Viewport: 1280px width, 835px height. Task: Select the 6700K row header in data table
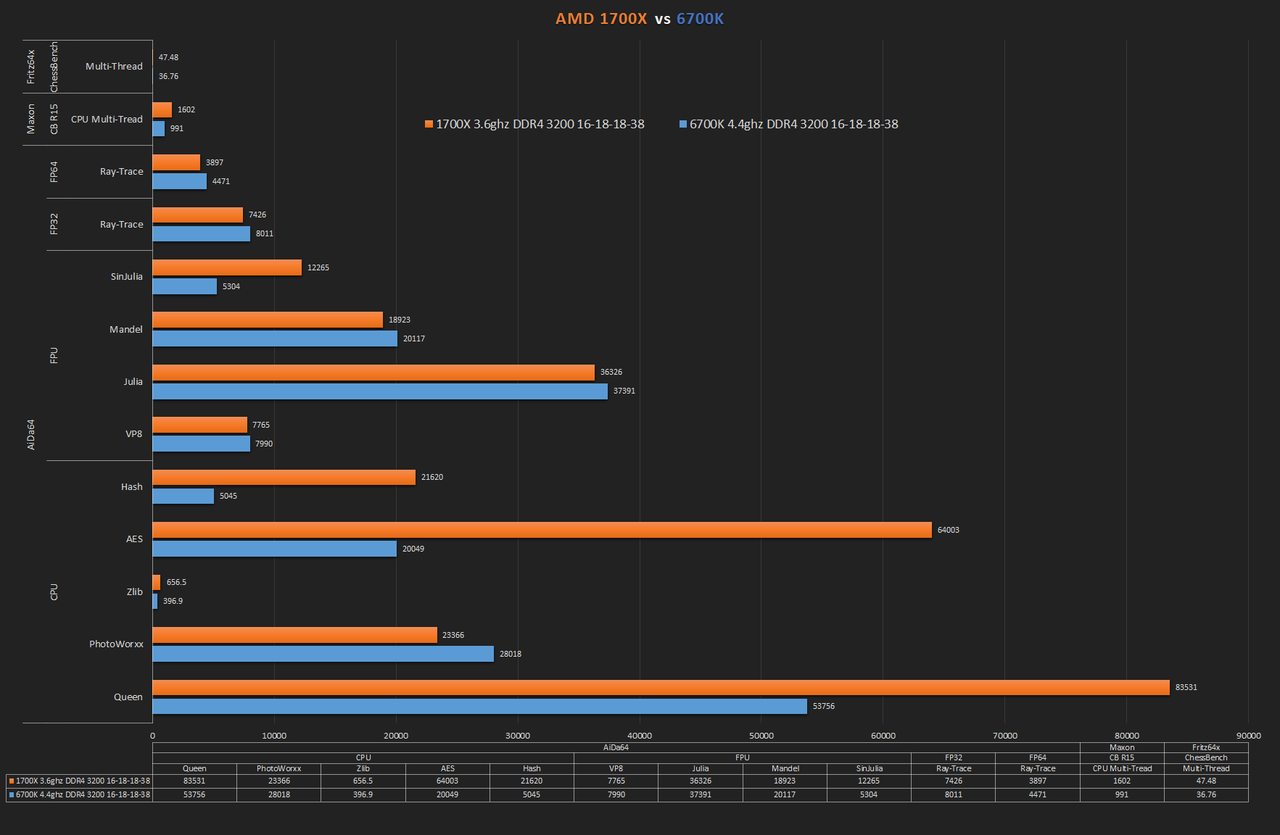coord(78,794)
